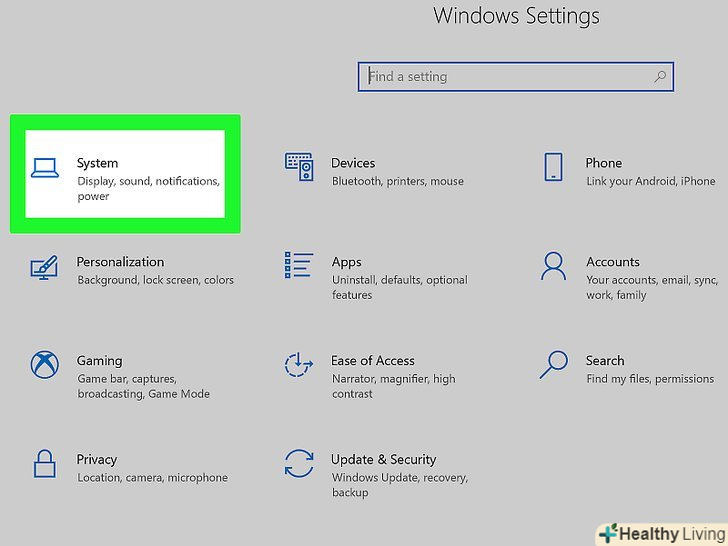Click the Devices keyboard and speaker icon
Image resolution: width=728 pixels, height=546 pixels.
(299, 166)
